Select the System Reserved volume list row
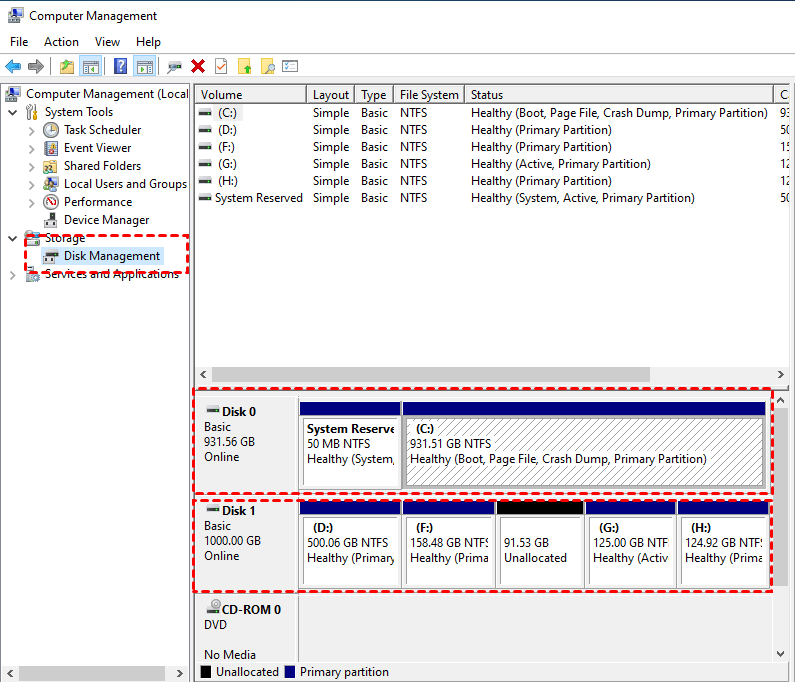Viewport: 795px width, 682px height. coord(492,198)
